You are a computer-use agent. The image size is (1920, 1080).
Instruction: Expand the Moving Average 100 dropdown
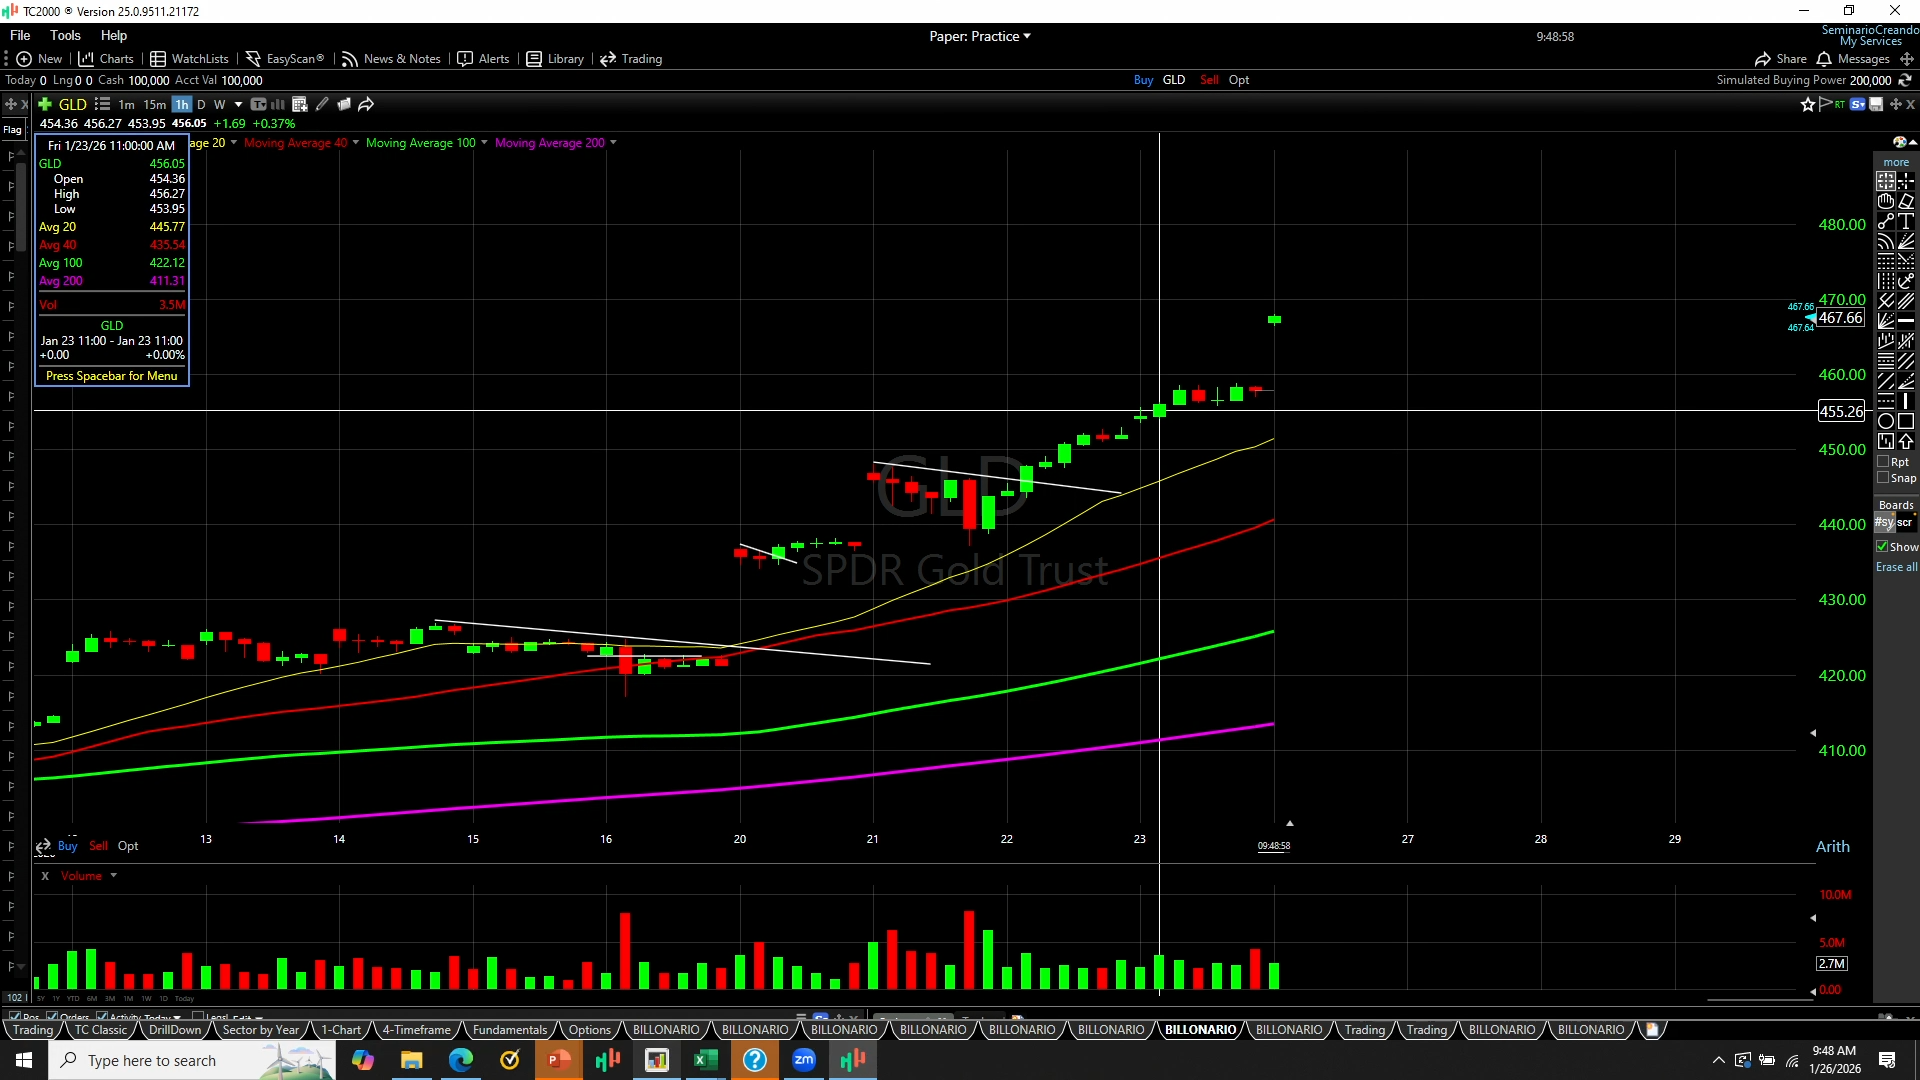(484, 143)
